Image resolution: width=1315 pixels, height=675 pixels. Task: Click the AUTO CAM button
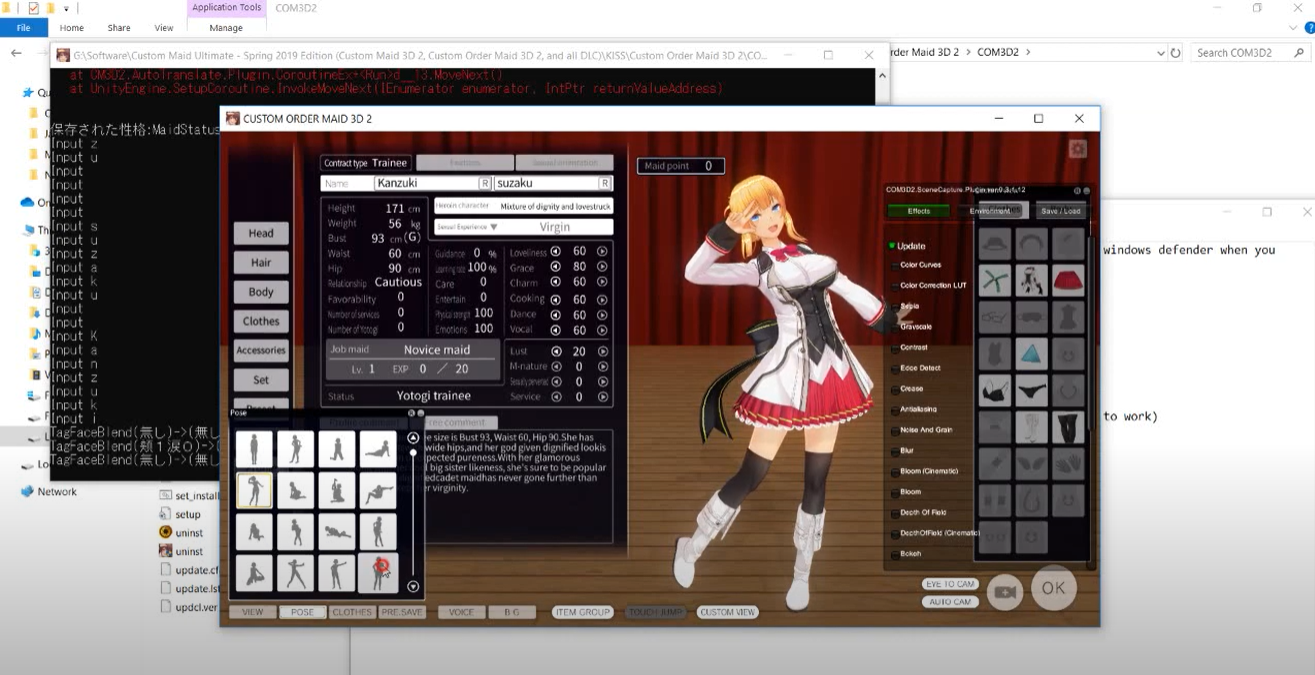click(x=950, y=602)
